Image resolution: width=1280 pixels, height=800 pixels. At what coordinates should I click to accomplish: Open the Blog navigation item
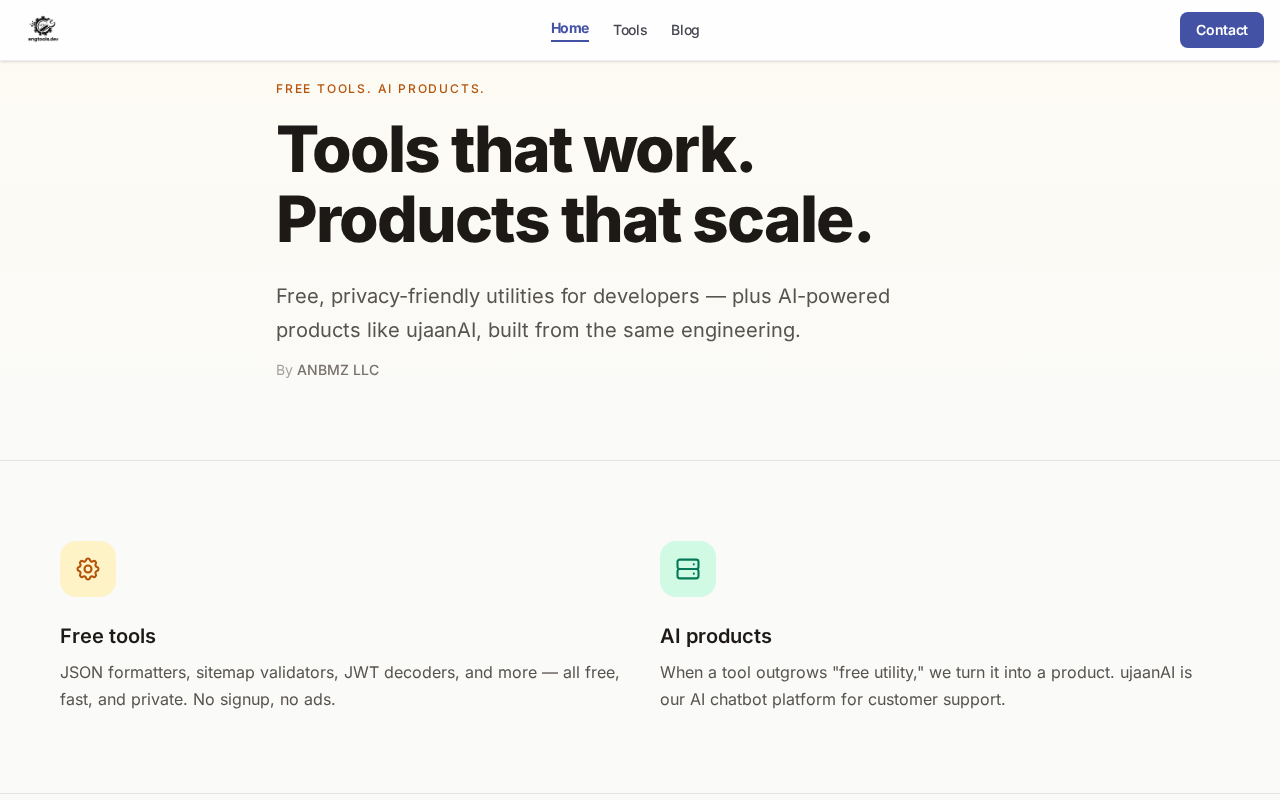pyautogui.click(x=685, y=30)
